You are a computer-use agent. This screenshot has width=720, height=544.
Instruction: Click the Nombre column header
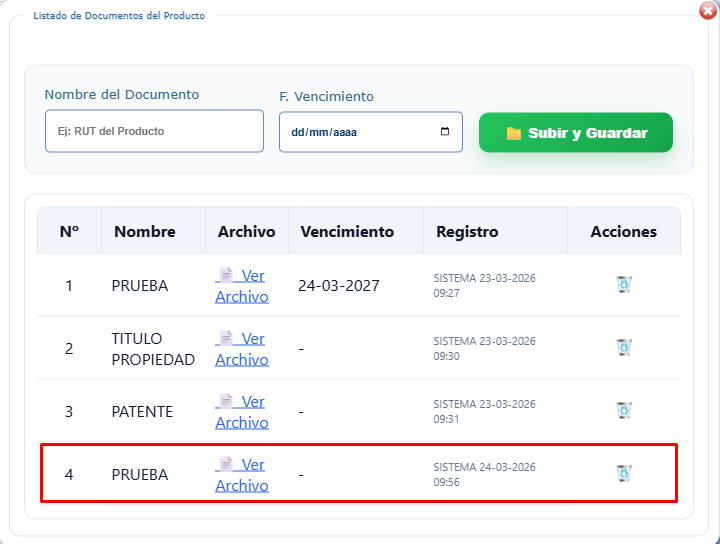click(x=145, y=231)
